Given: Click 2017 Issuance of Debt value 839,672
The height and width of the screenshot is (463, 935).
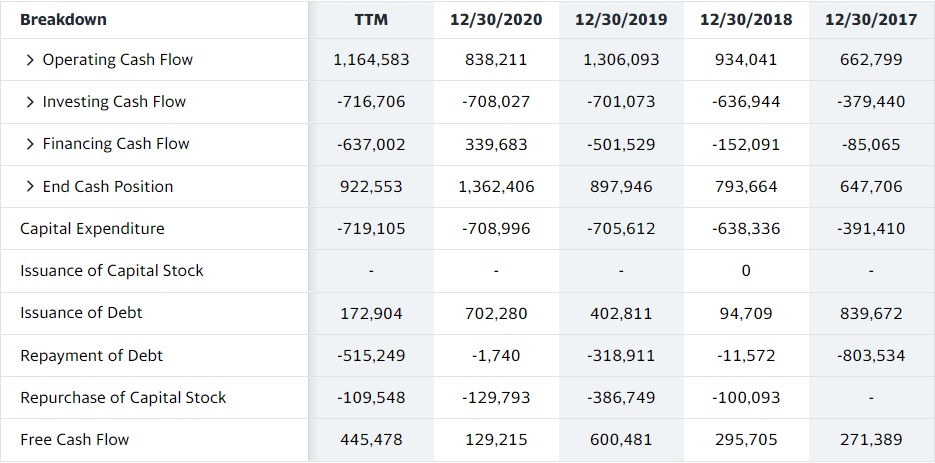Looking at the screenshot, I should 871,313.
